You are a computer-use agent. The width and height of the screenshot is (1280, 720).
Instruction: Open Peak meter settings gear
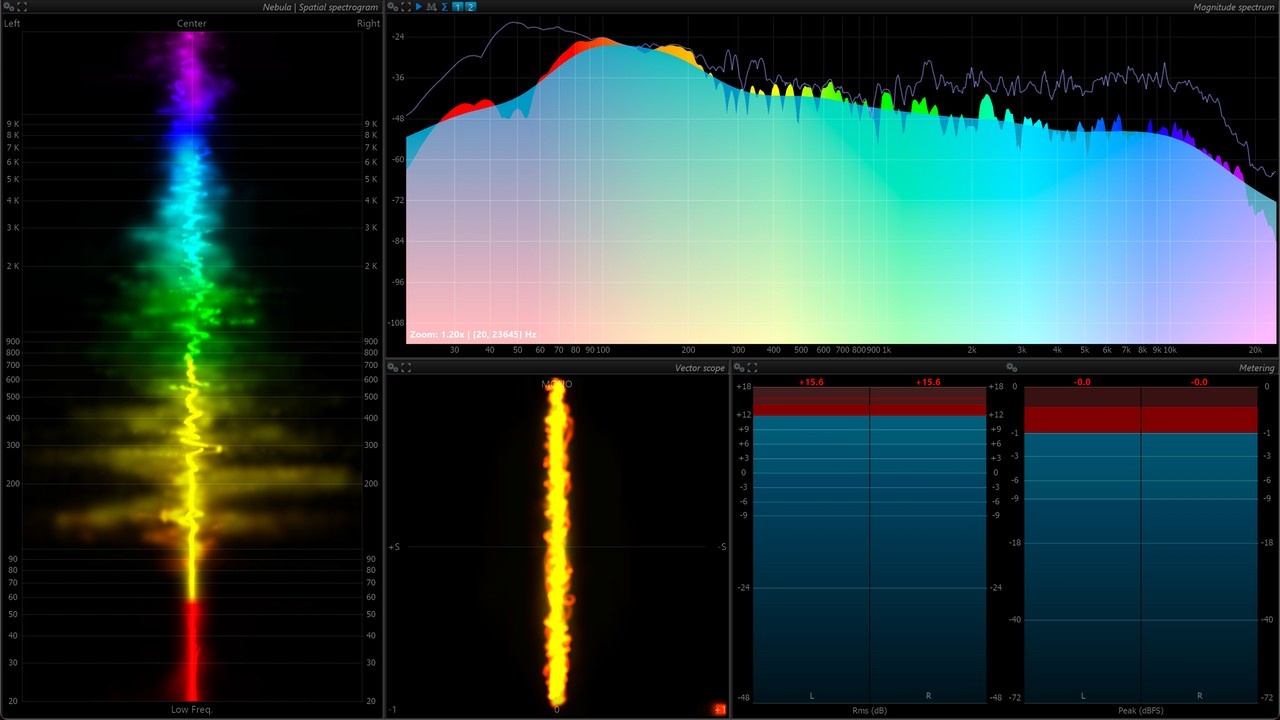(x=1012, y=368)
